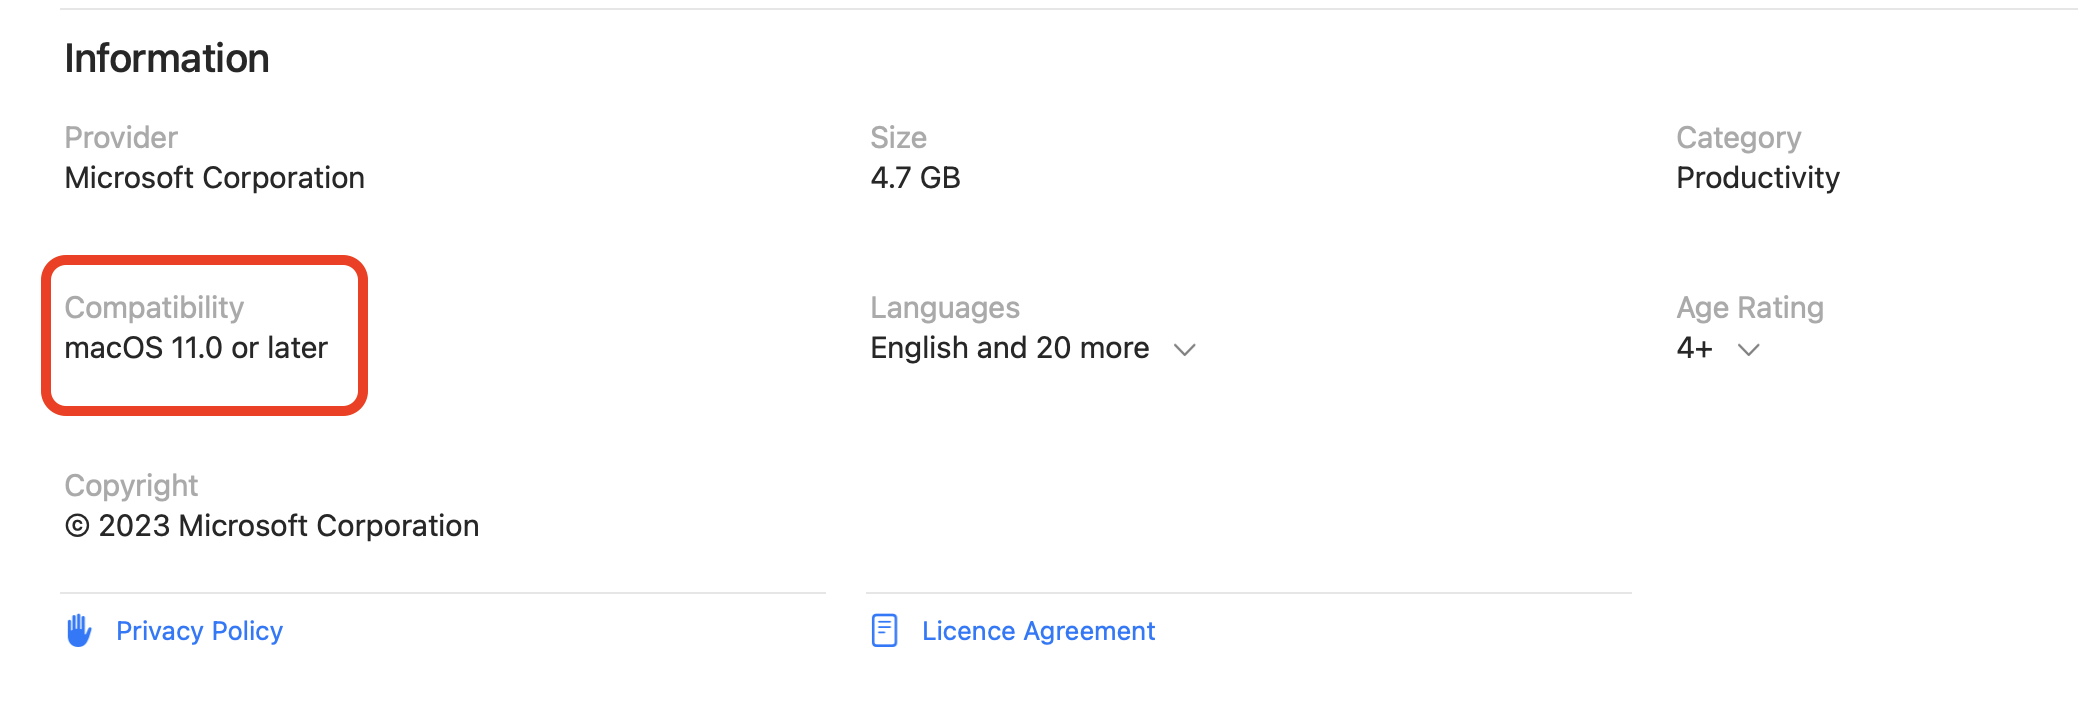This screenshot has width=2078, height=706.
Task: Click the Information section heading
Action: pos(167,58)
